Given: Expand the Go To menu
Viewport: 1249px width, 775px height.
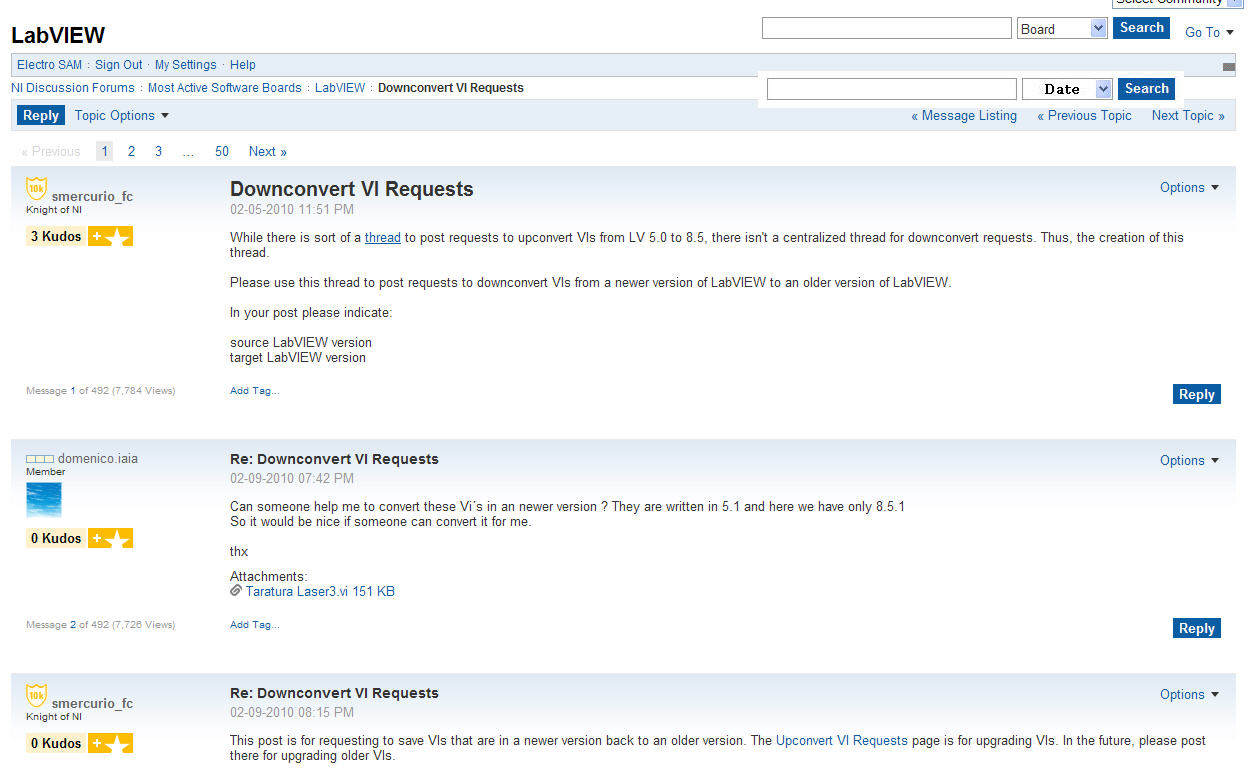Looking at the screenshot, I should pyautogui.click(x=1209, y=32).
